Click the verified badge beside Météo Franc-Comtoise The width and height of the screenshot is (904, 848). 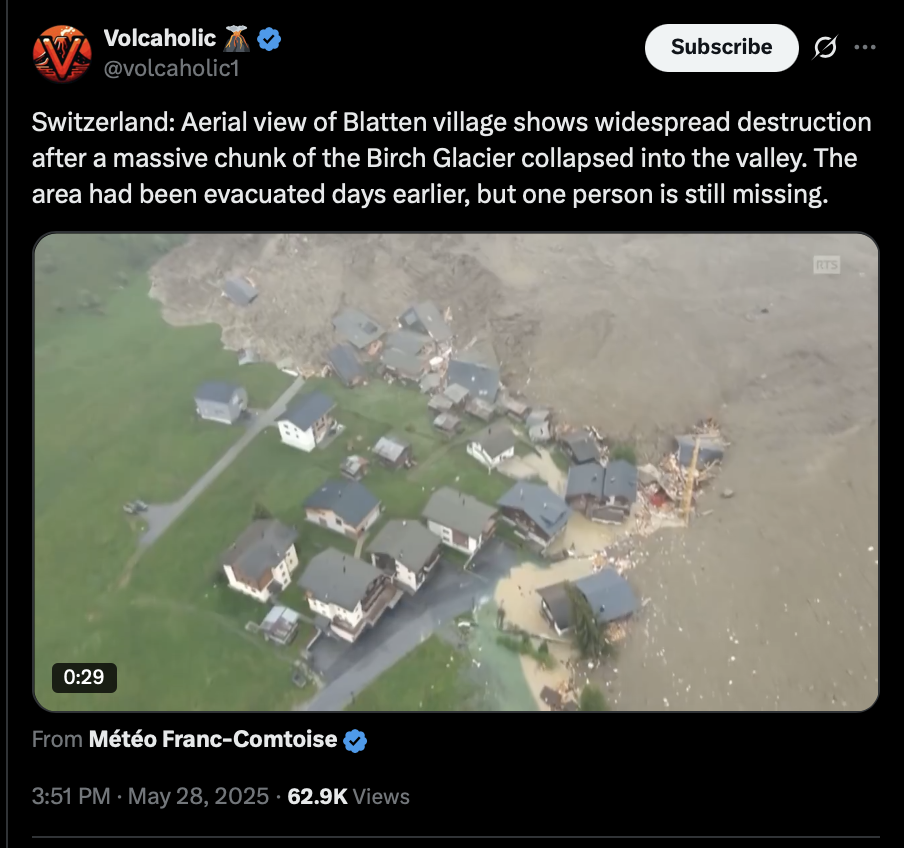355,740
